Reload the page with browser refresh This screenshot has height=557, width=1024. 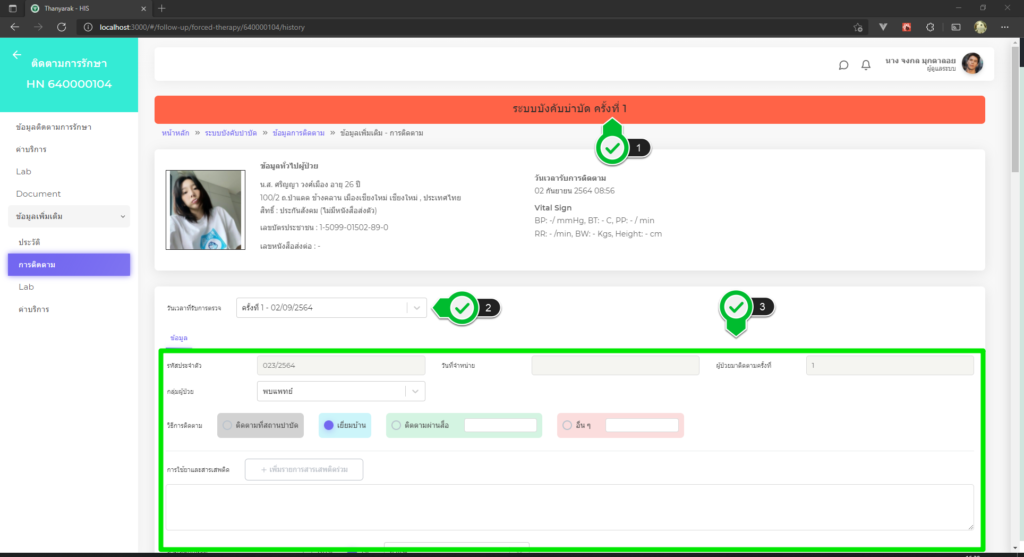click(x=62, y=26)
